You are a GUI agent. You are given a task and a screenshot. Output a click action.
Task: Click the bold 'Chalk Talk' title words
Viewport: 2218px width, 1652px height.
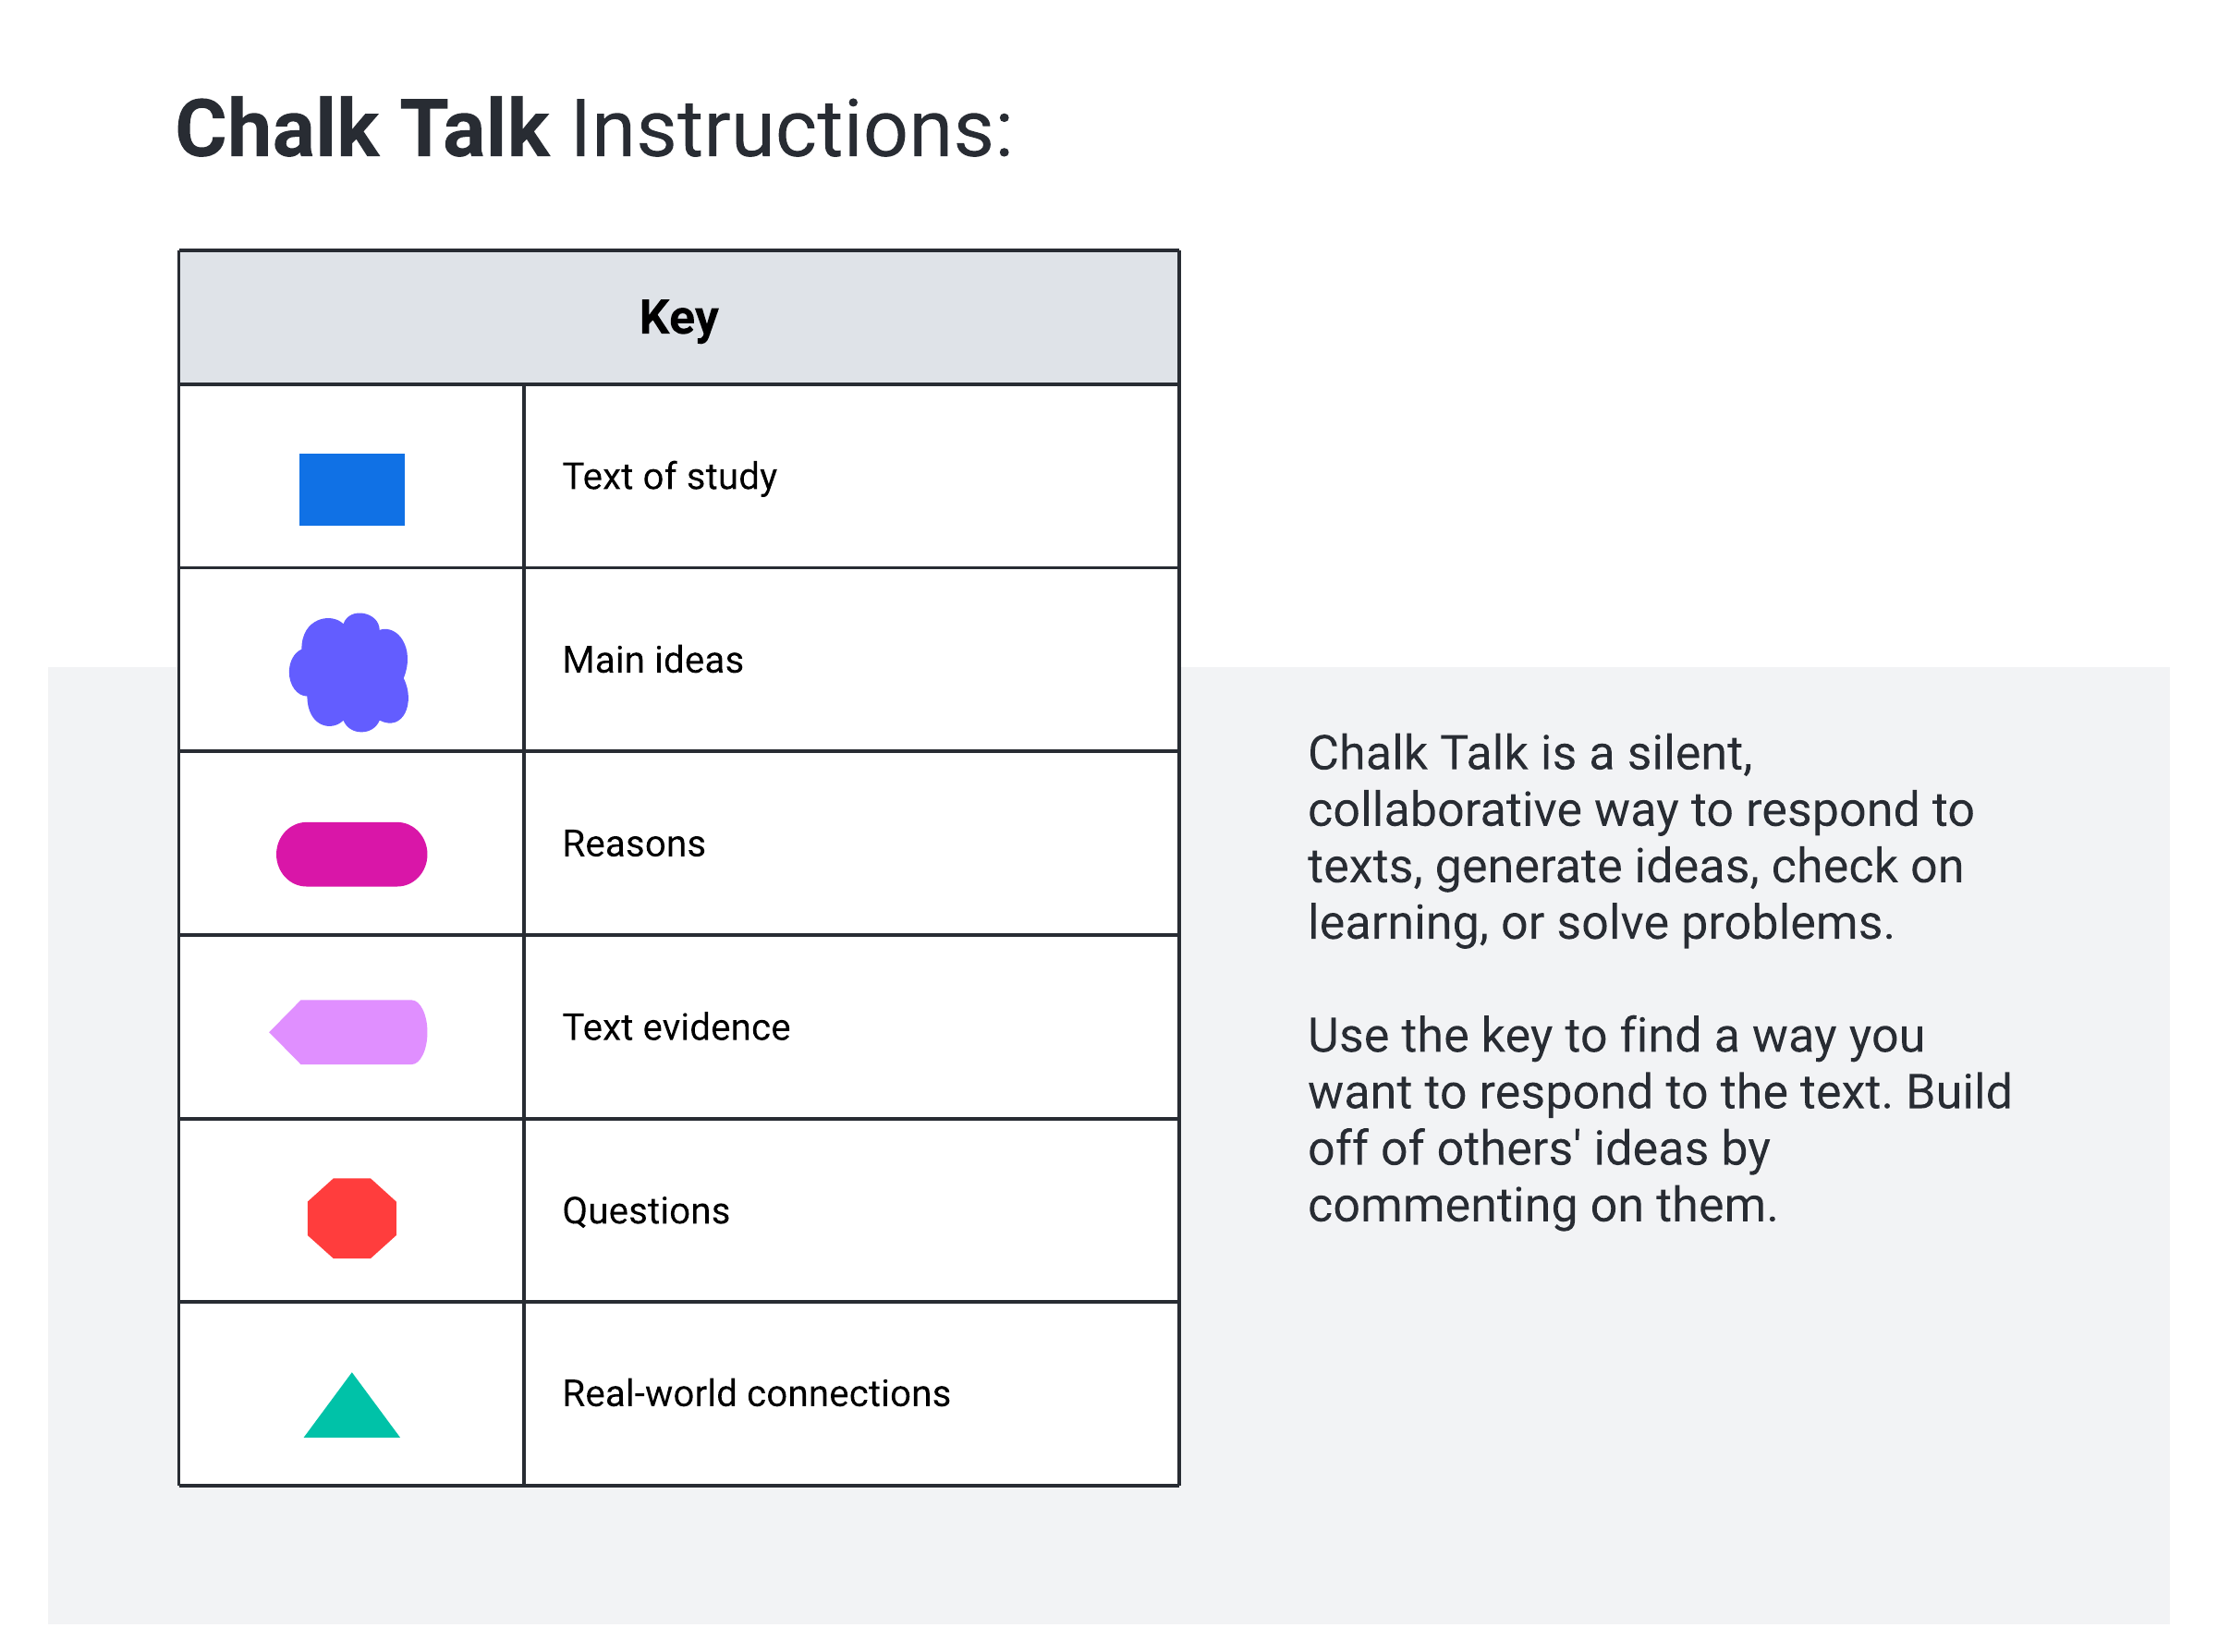[x=362, y=130]
